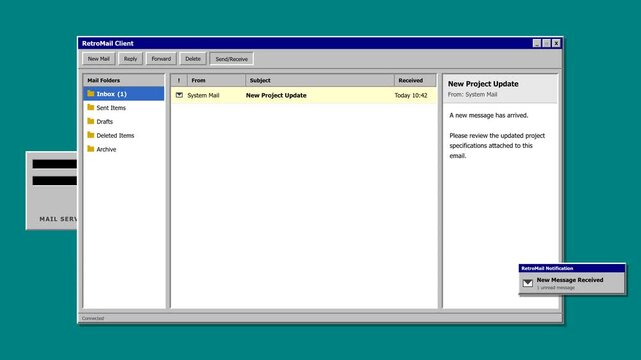
Task: Open the Deleted Items folder
Action: pos(123,135)
